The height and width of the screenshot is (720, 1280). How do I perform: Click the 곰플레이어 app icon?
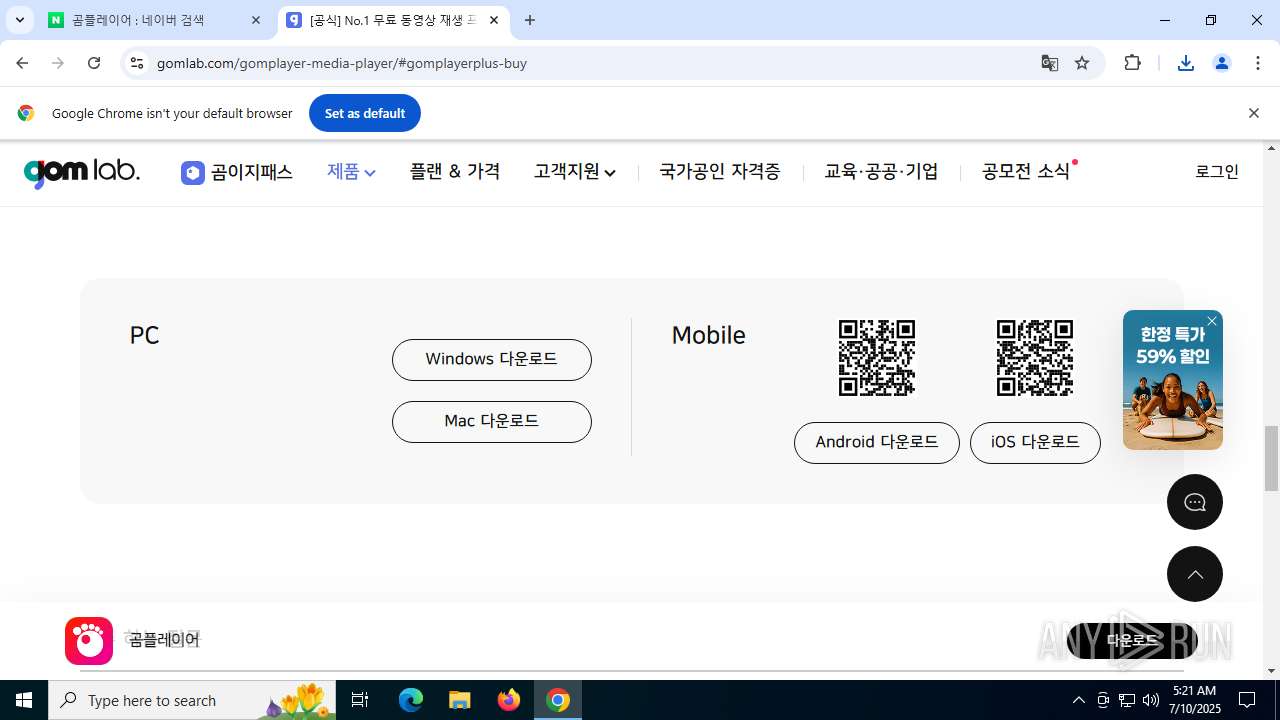pos(89,641)
